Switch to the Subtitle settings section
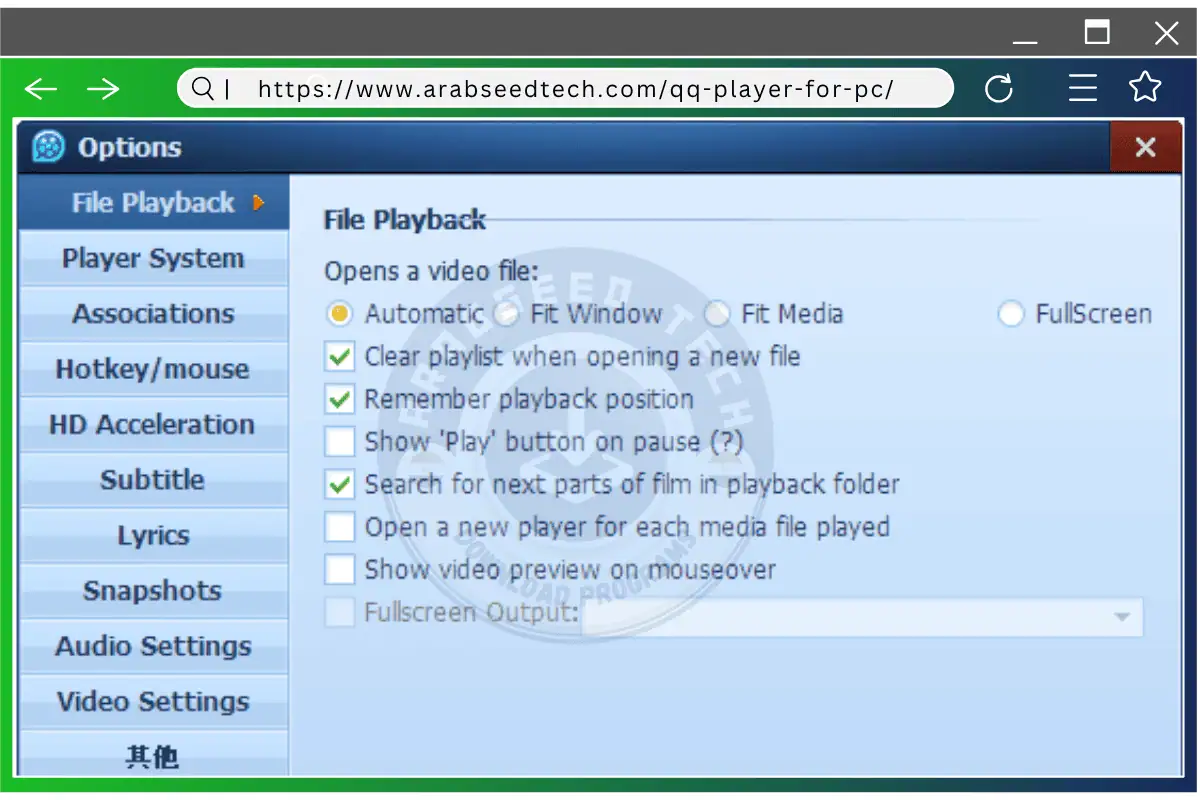Image resolution: width=1200 pixels, height=800 pixels. [153, 480]
